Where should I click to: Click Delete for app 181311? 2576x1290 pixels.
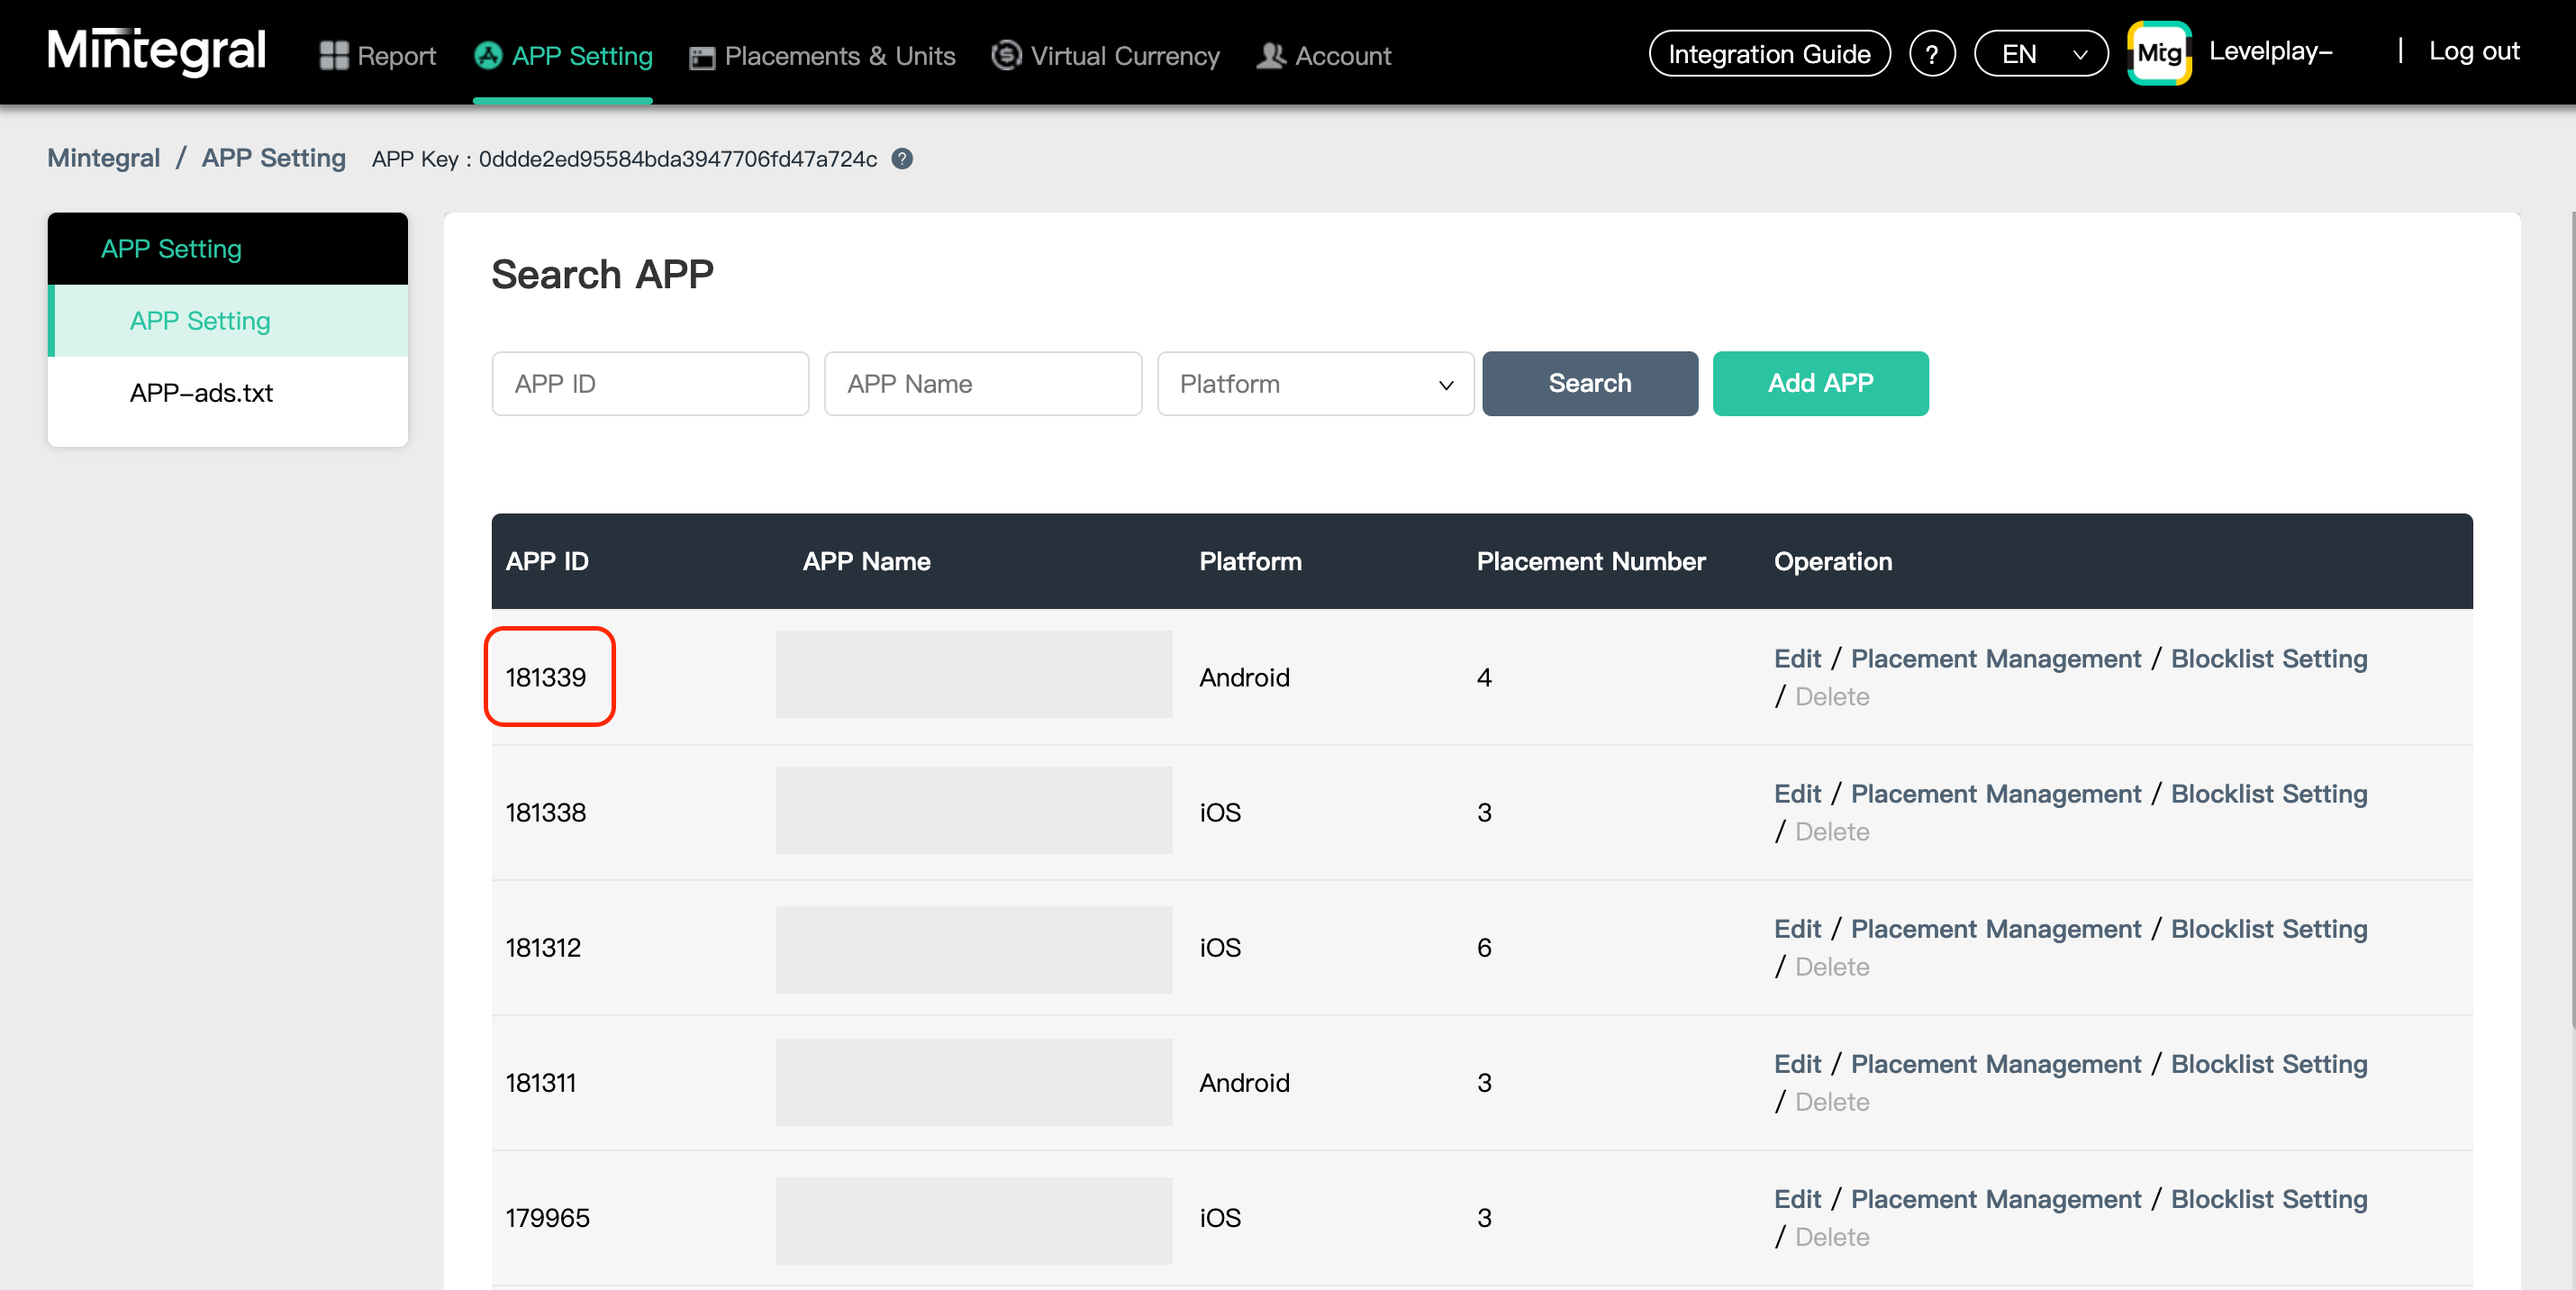click(1832, 1102)
